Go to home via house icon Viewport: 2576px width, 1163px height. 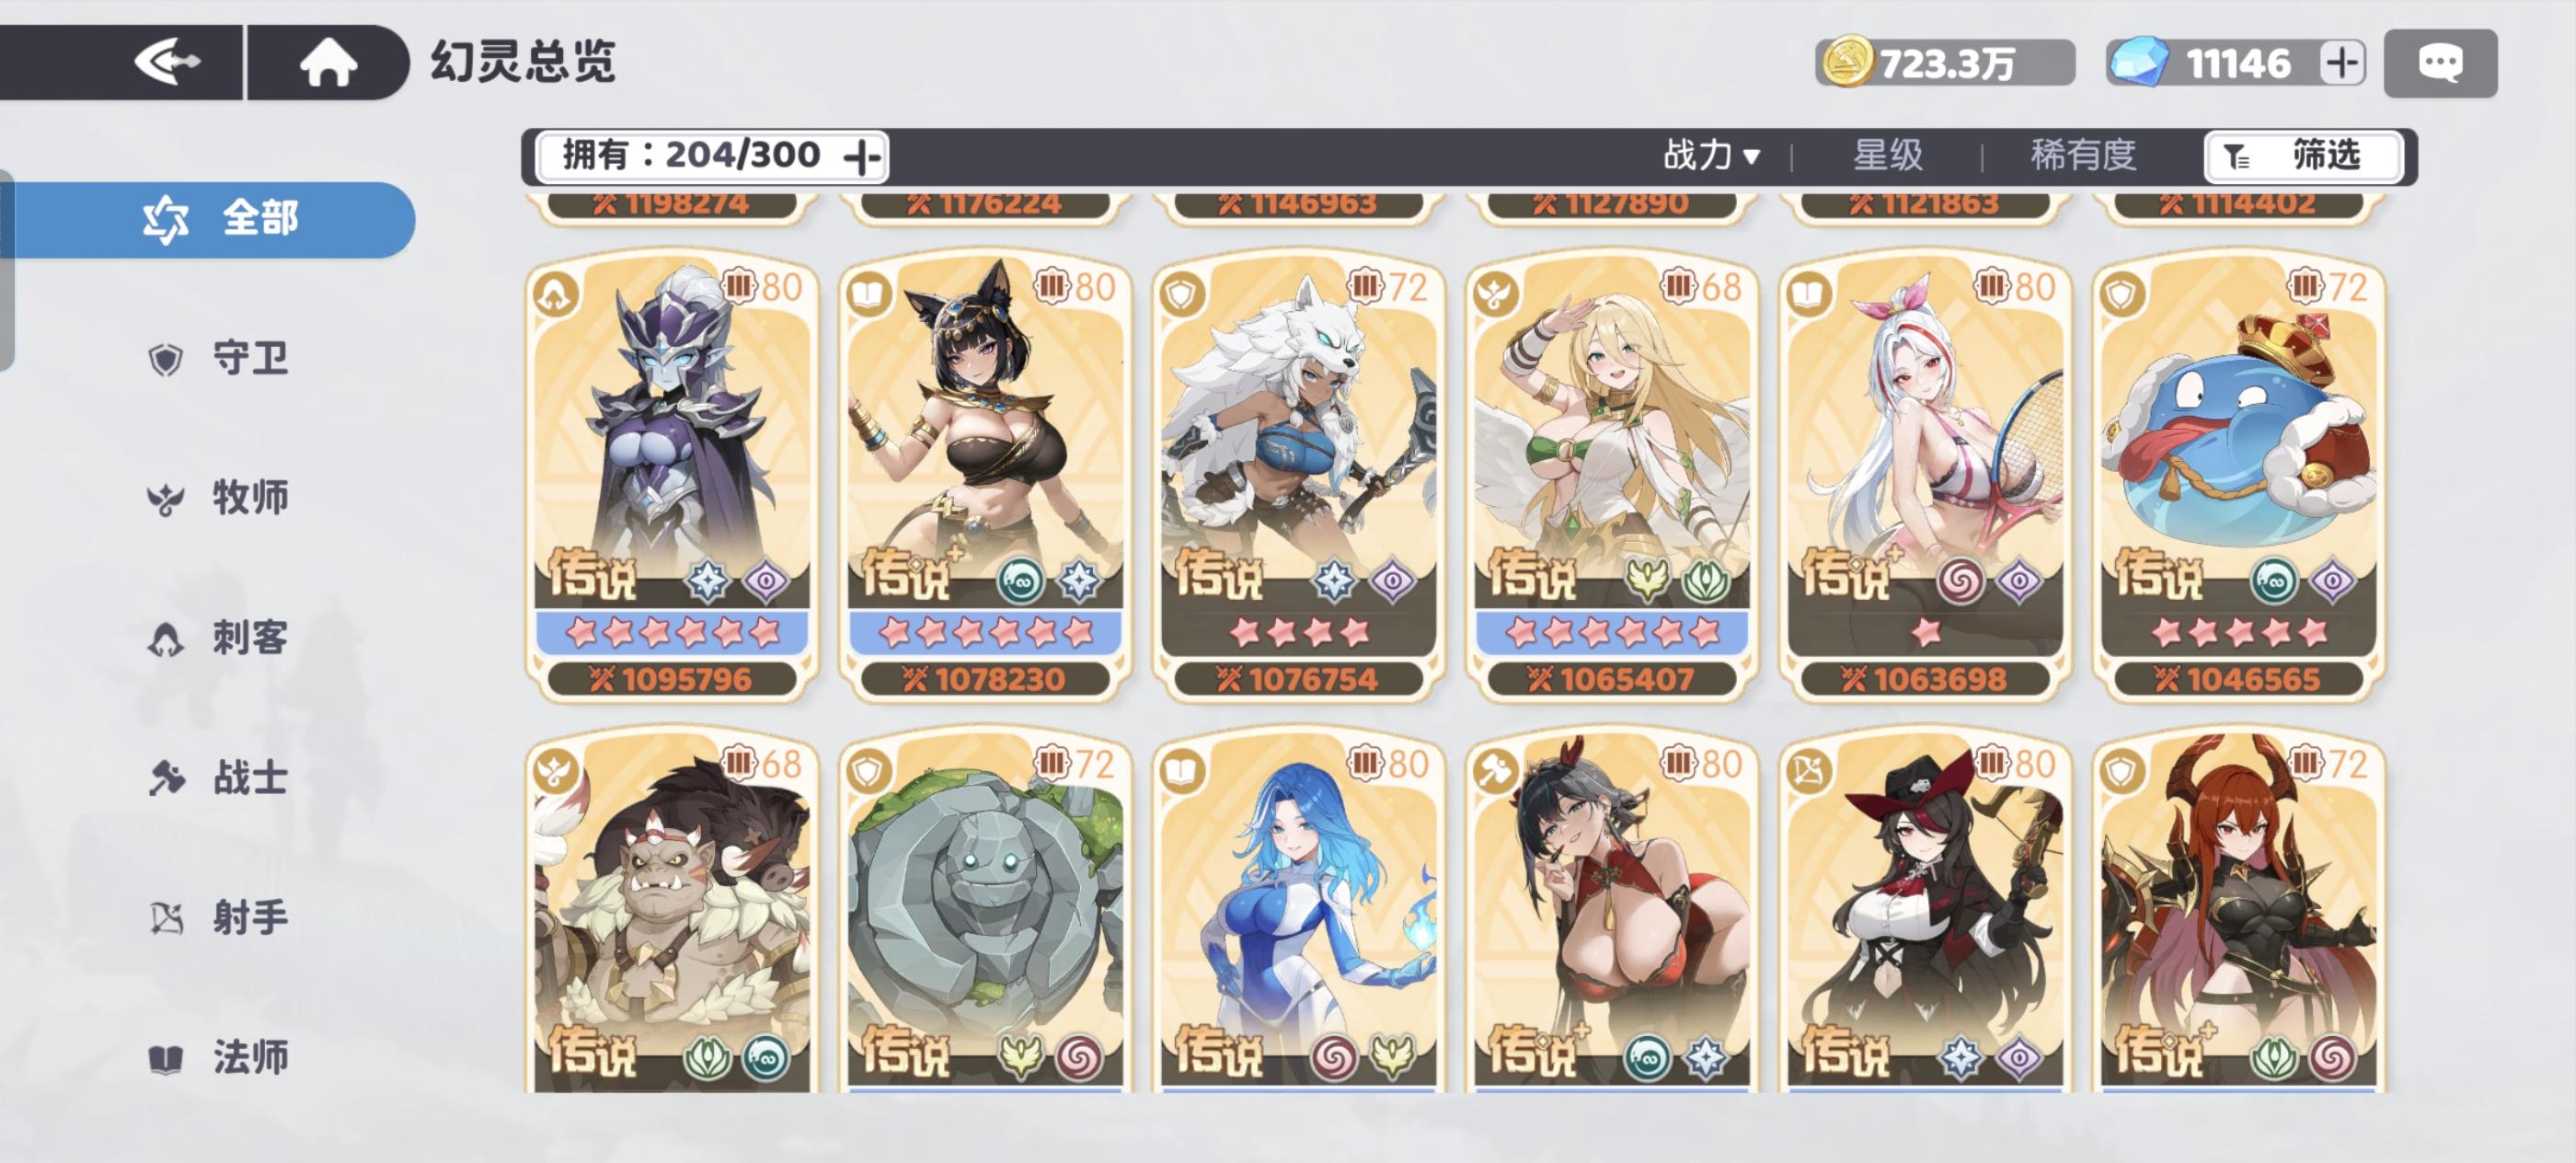click(x=329, y=62)
